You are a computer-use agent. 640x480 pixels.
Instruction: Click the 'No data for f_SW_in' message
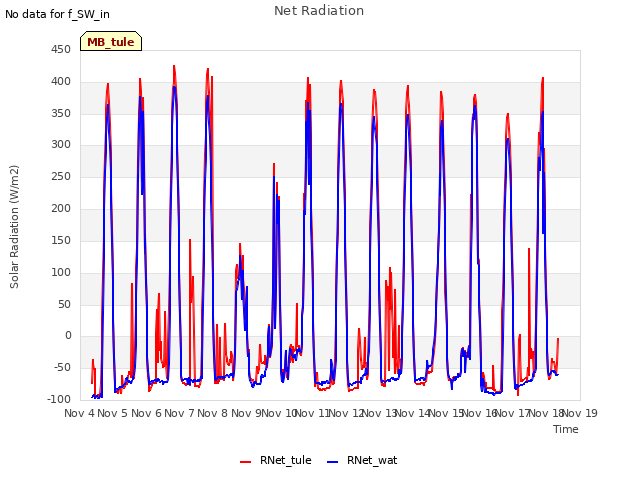[x=57, y=14]
